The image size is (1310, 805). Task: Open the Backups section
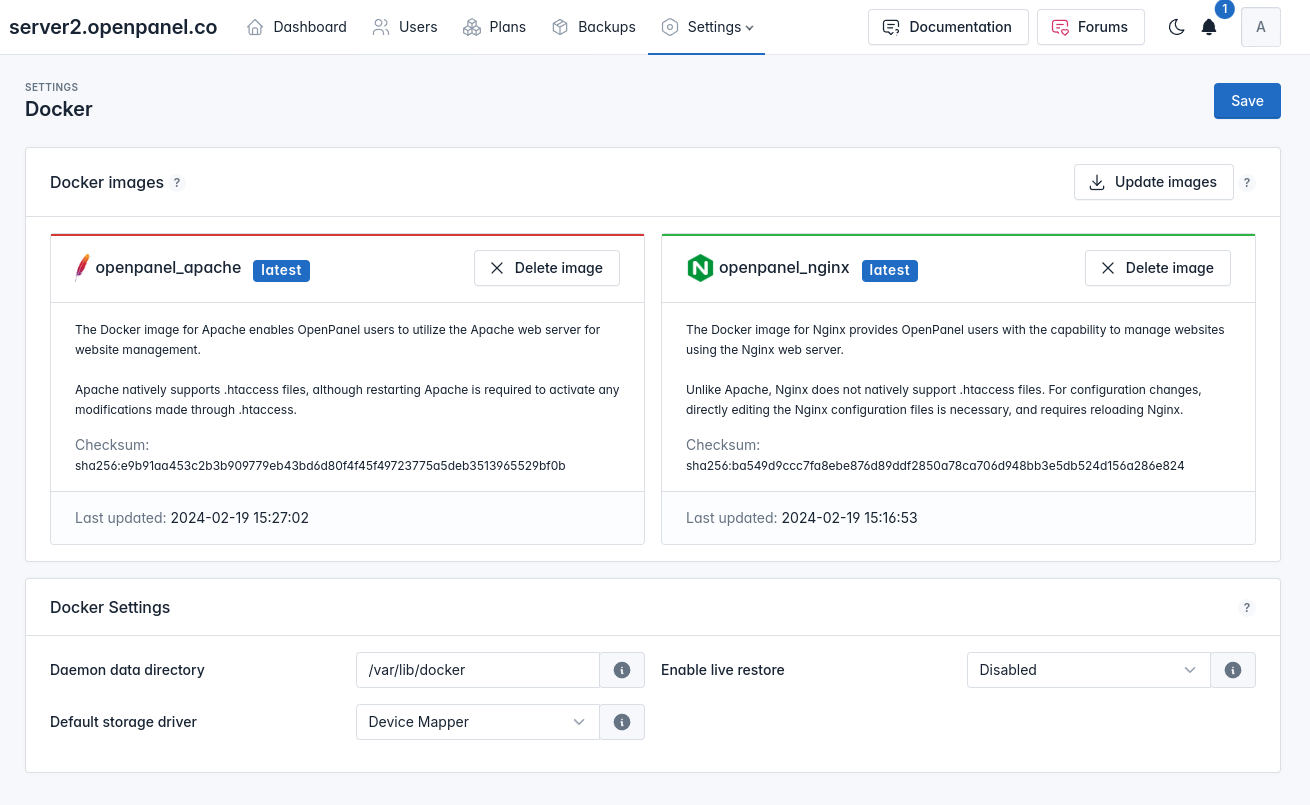click(594, 27)
